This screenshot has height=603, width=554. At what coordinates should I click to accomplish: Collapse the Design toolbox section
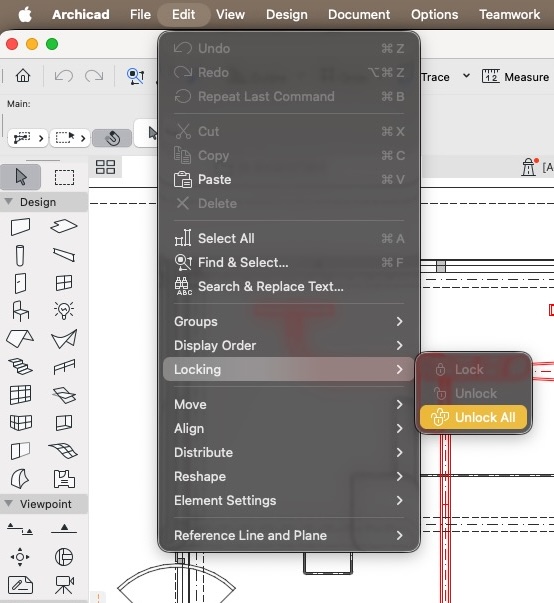(x=8, y=202)
